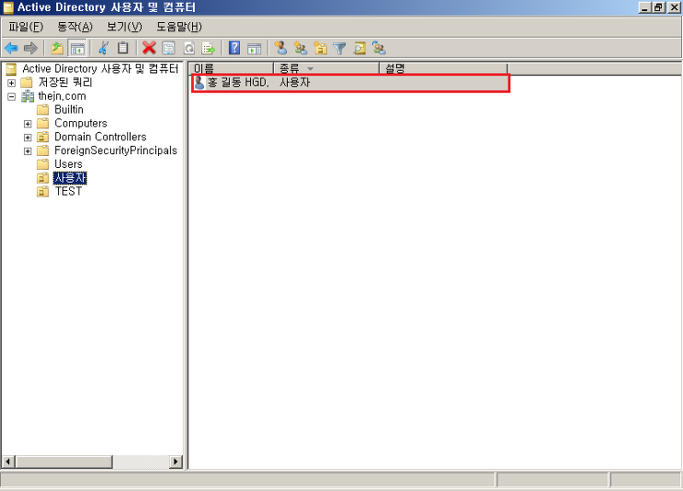The image size is (683, 491).
Task: Create a new user with toolbar icon
Action: [x=281, y=48]
